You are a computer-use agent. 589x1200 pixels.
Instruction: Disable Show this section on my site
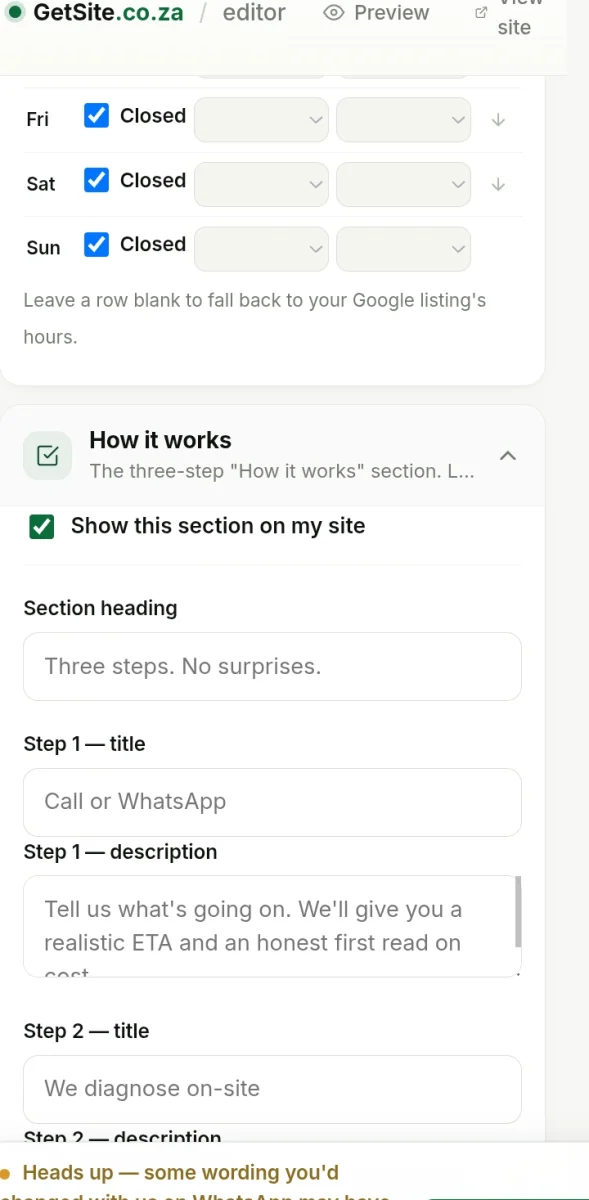point(42,526)
